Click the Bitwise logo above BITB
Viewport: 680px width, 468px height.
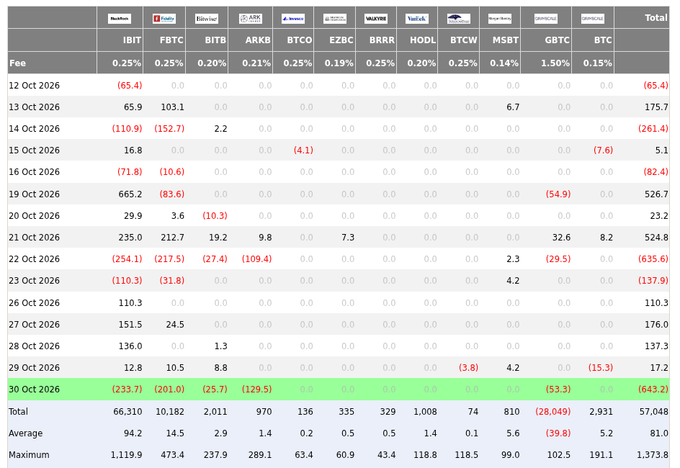[x=206, y=19]
